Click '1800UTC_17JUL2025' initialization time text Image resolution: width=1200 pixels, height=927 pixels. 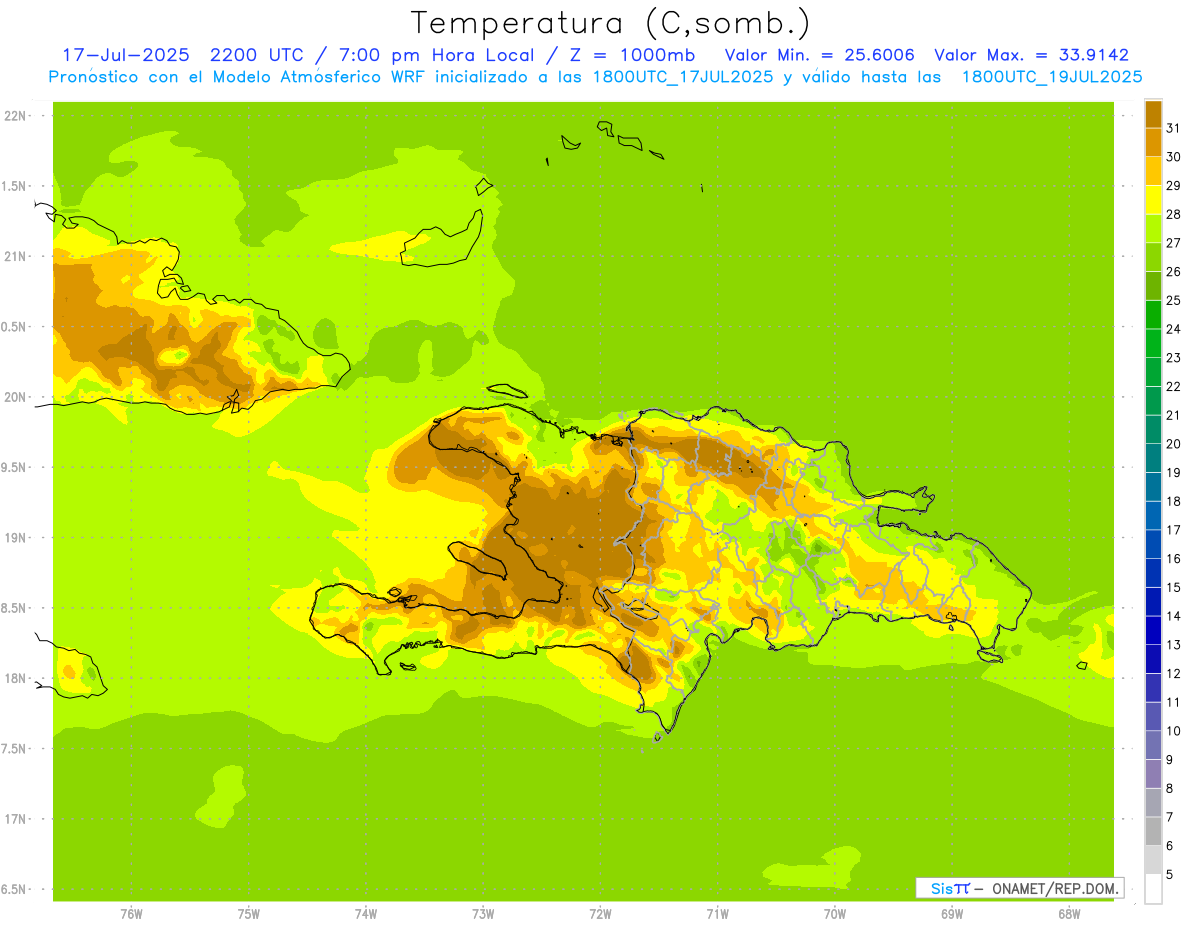click(x=679, y=76)
